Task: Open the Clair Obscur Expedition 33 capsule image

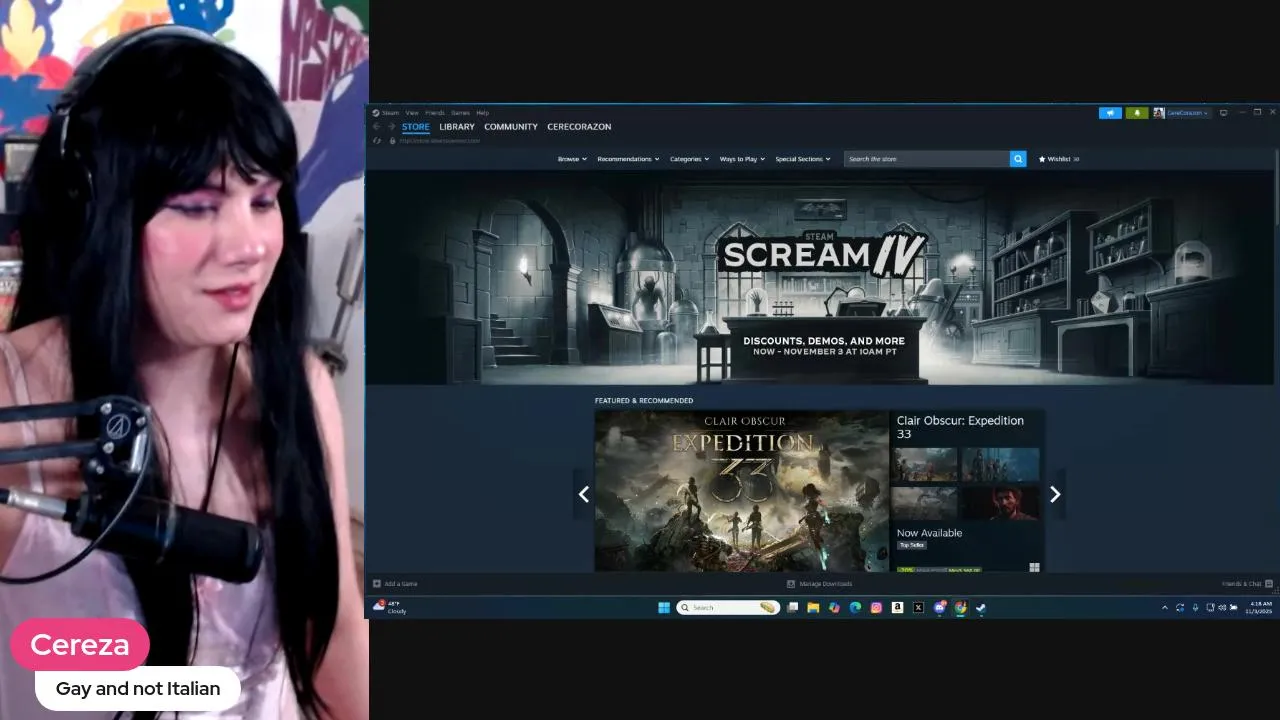Action: coord(742,491)
